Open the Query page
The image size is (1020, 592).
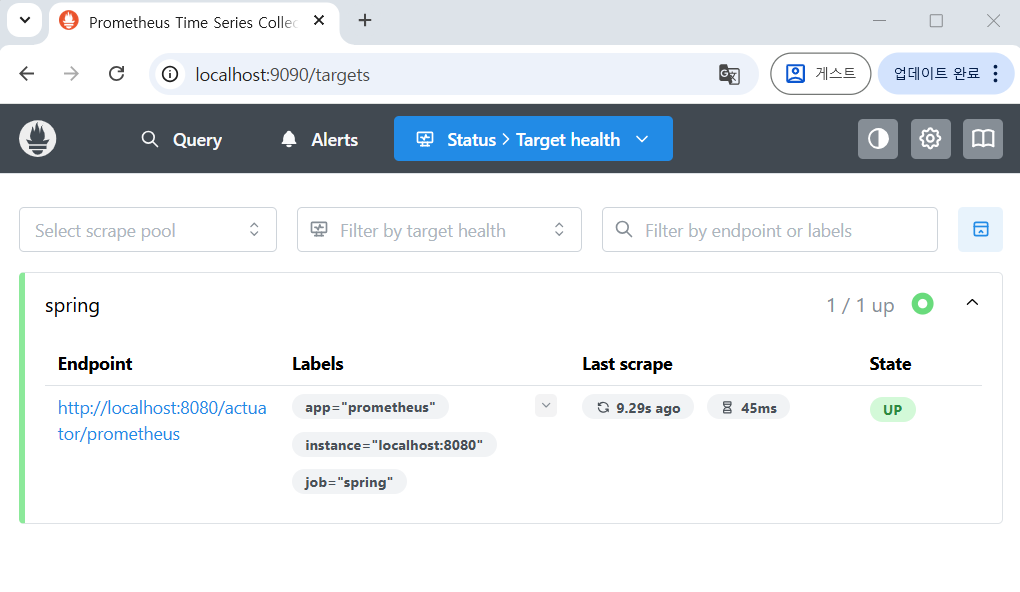tap(182, 139)
